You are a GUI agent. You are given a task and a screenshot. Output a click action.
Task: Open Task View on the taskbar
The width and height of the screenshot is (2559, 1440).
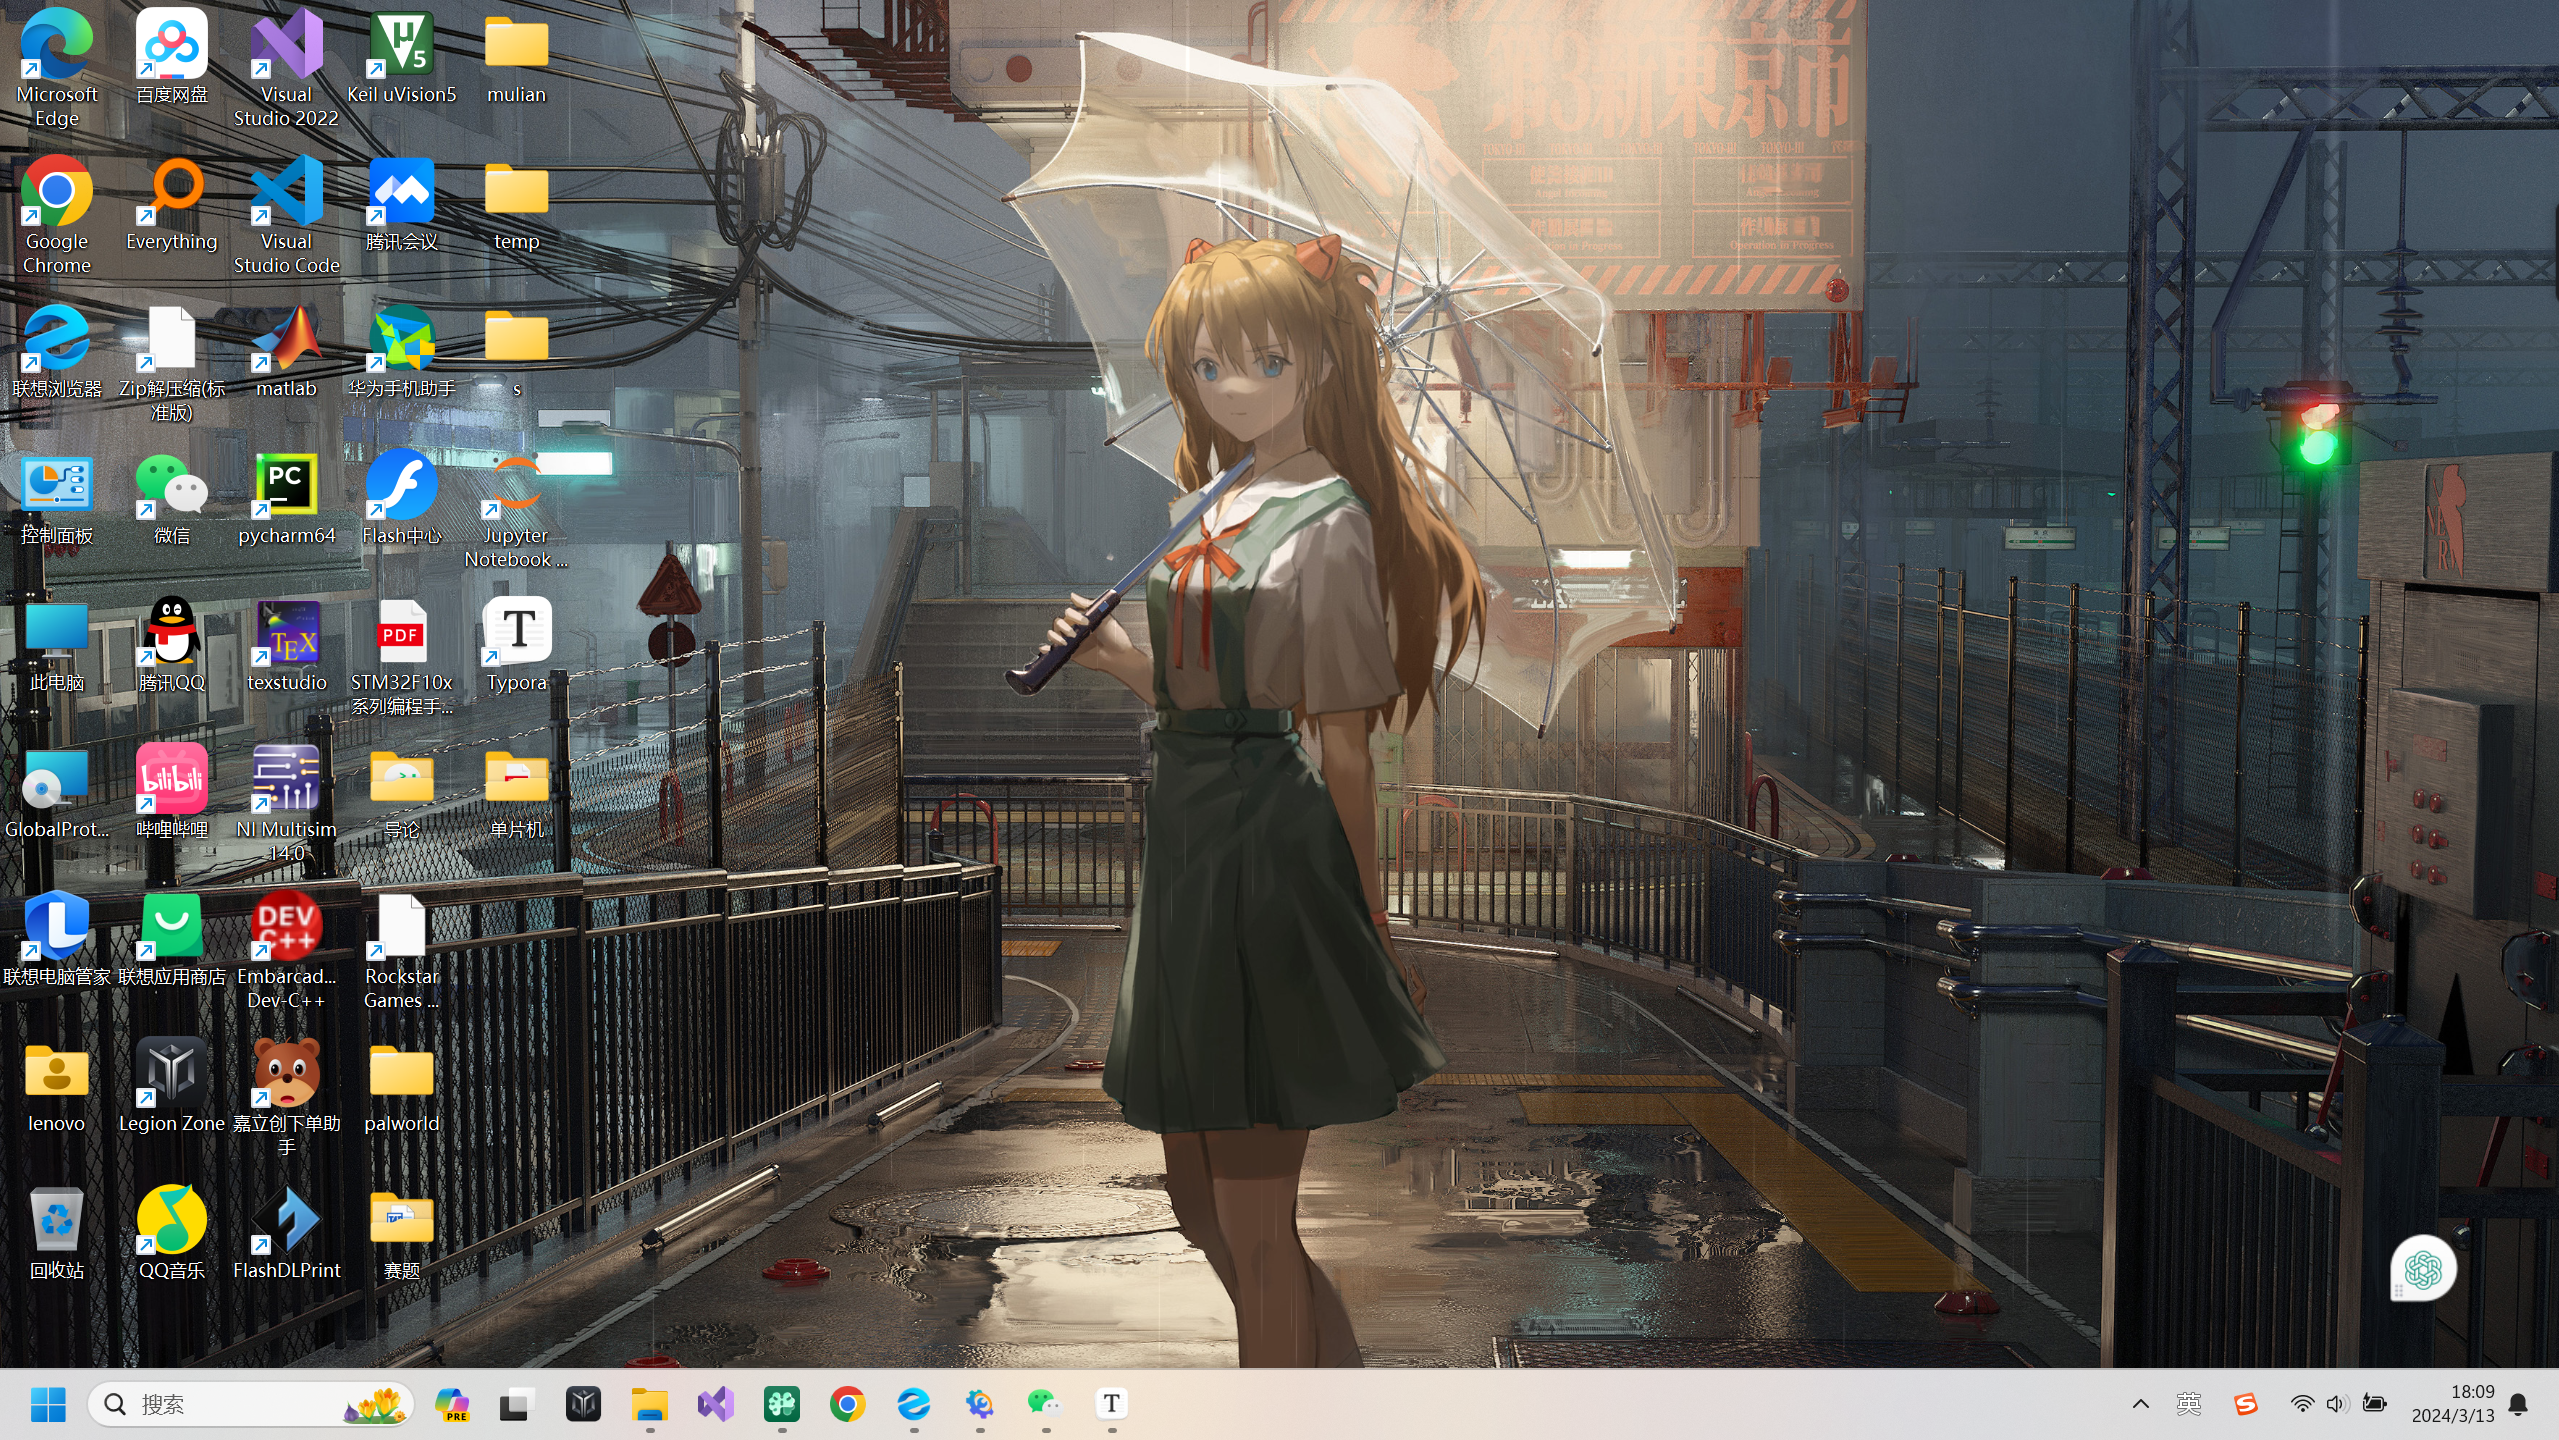tap(516, 1404)
